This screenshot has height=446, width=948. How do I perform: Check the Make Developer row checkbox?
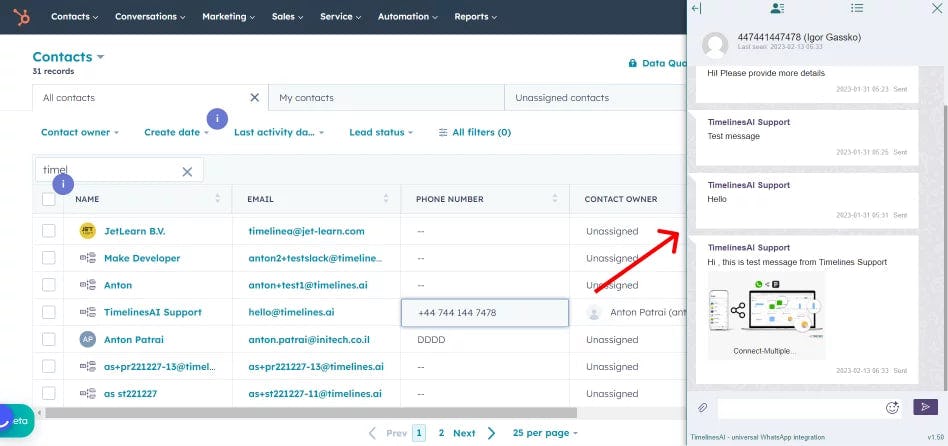(48, 258)
